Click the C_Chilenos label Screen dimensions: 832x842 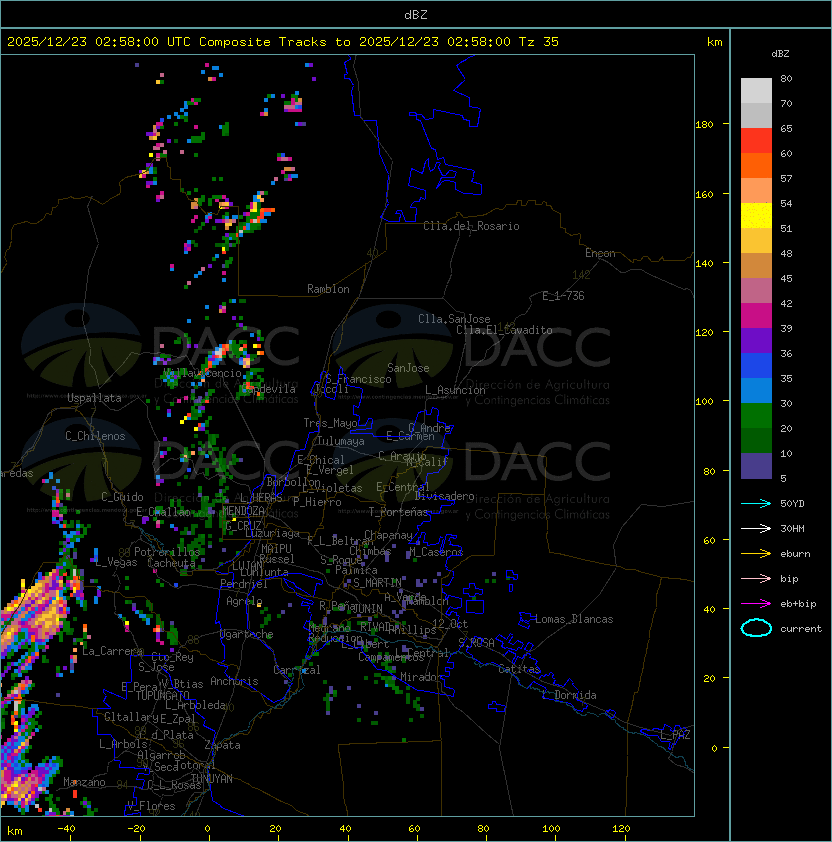tap(95, 436)
